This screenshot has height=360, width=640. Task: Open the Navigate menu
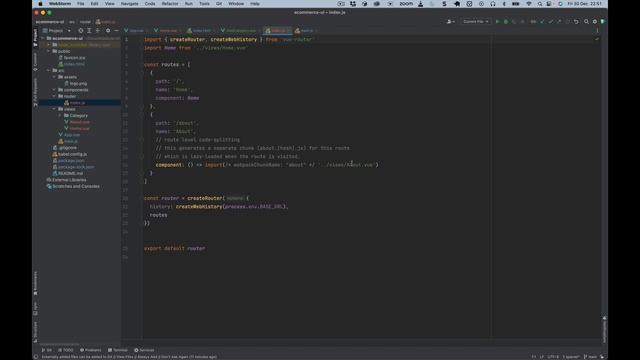129,4
